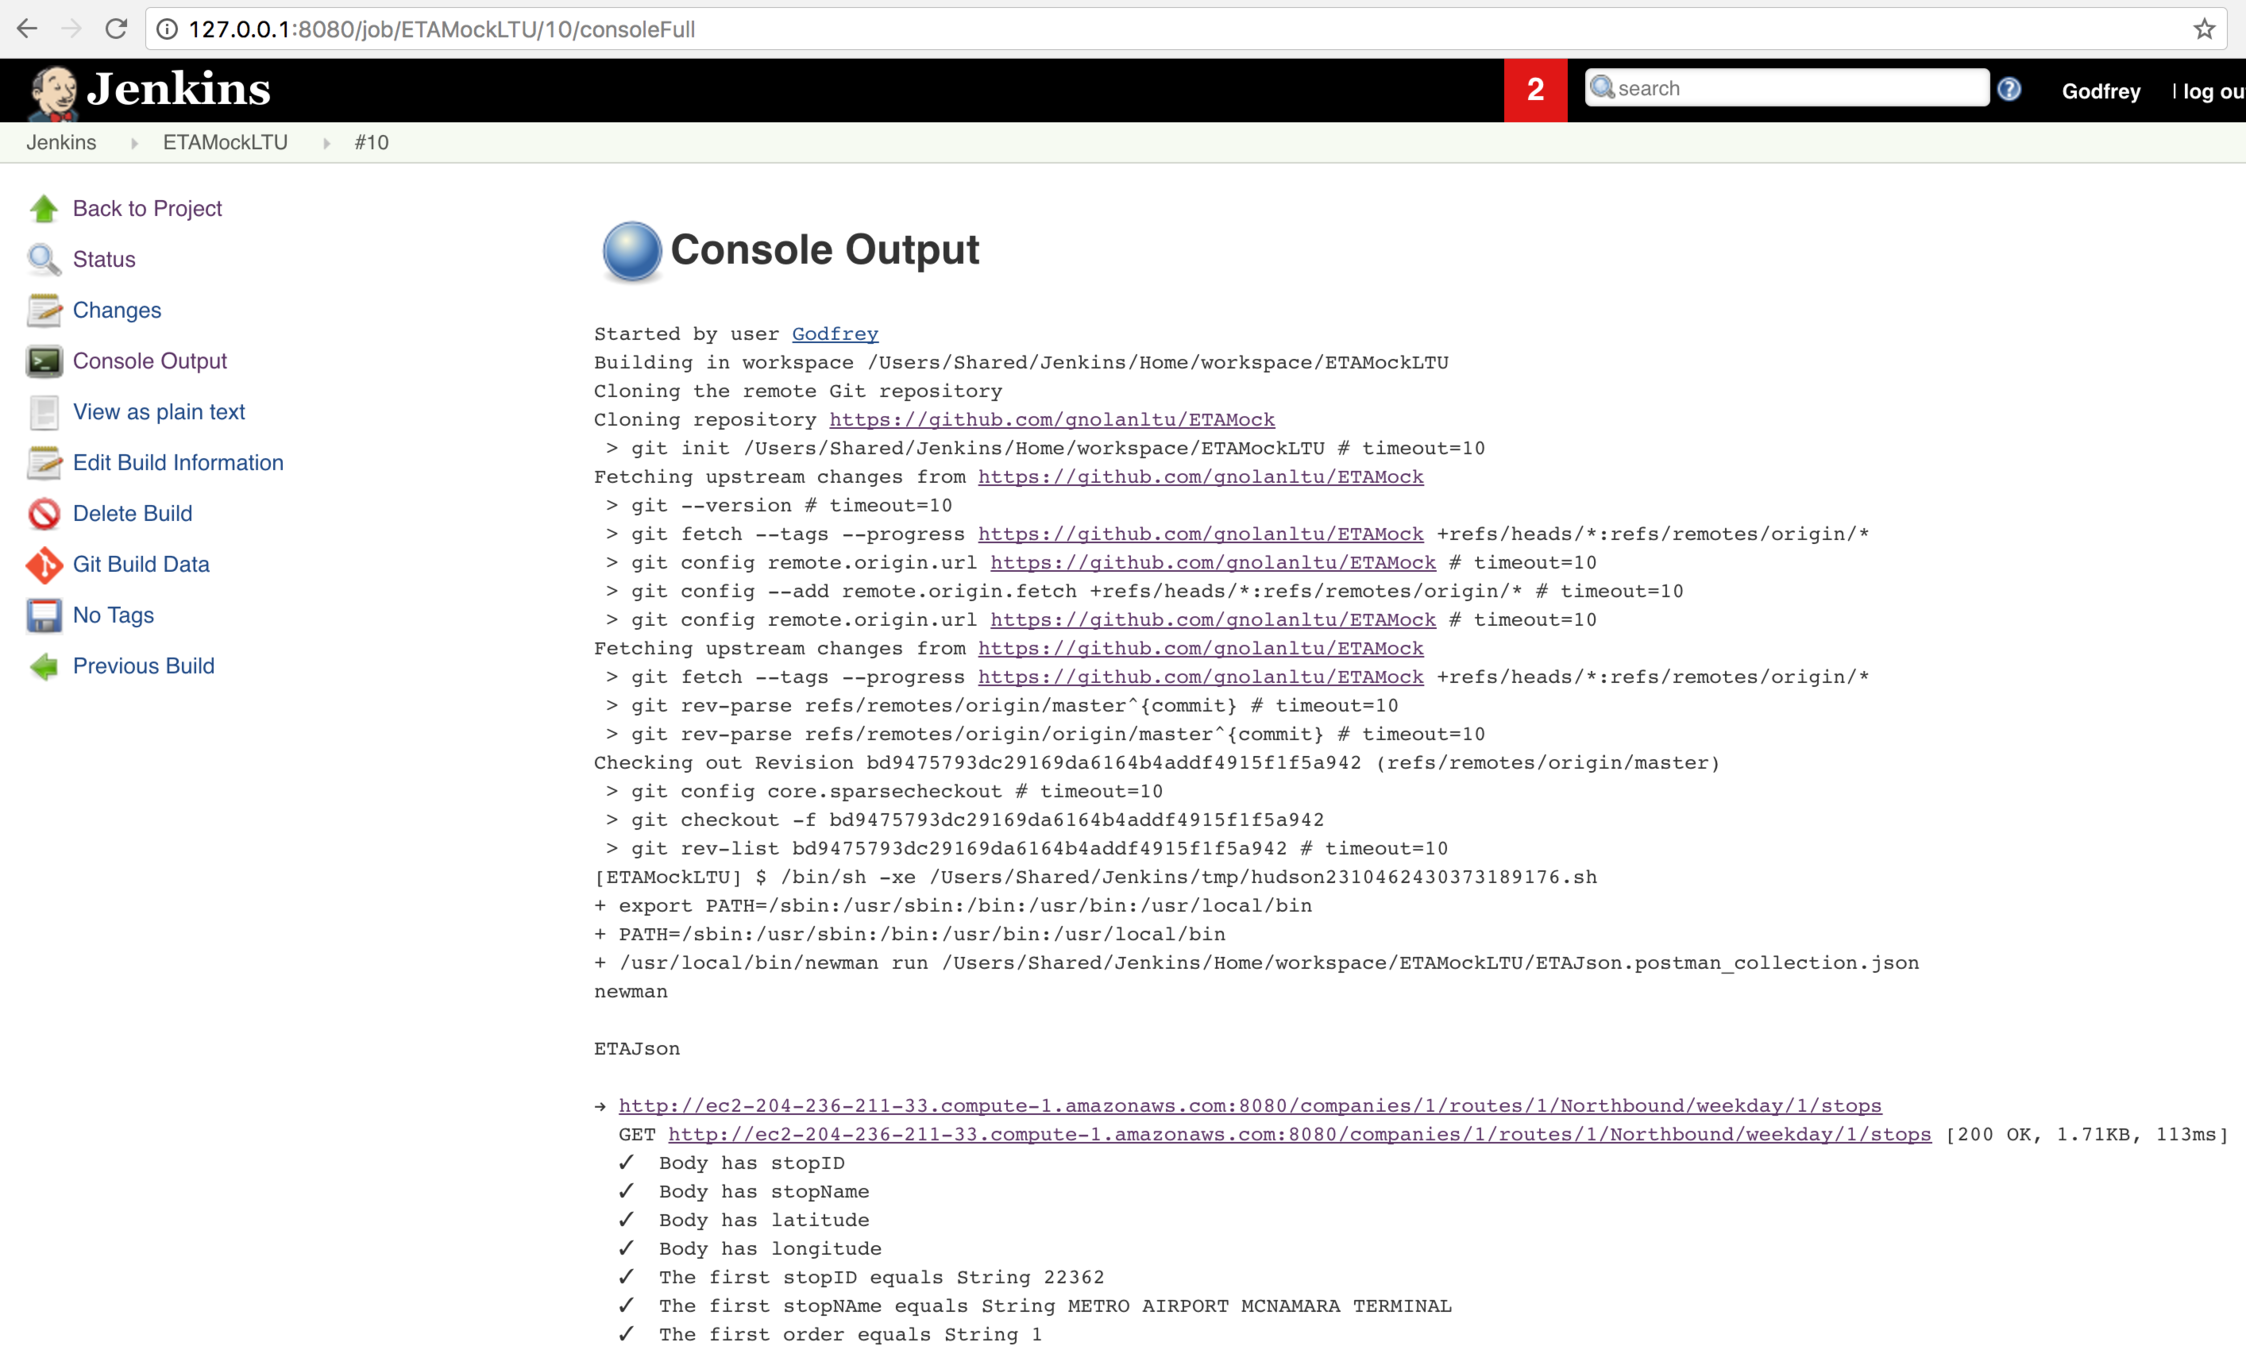This screenshot has width=2246, height=1350.
Task: Click the Godfrey user link in console
Action: (834, 334)
